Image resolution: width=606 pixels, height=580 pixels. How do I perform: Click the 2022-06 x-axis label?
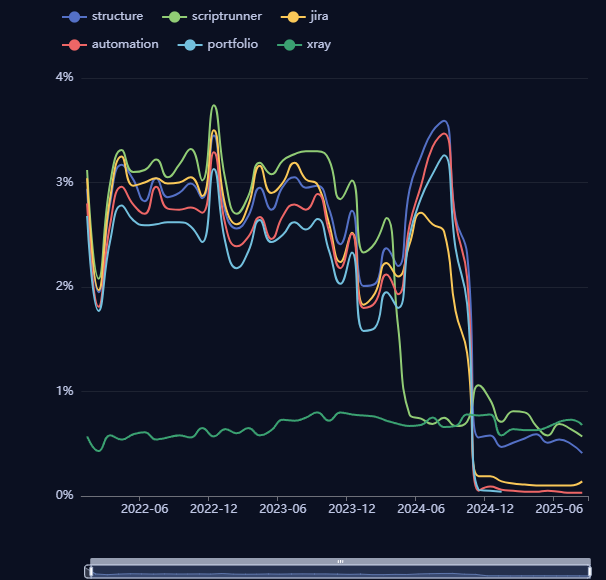pyautogui.click(x=144, y=509)
